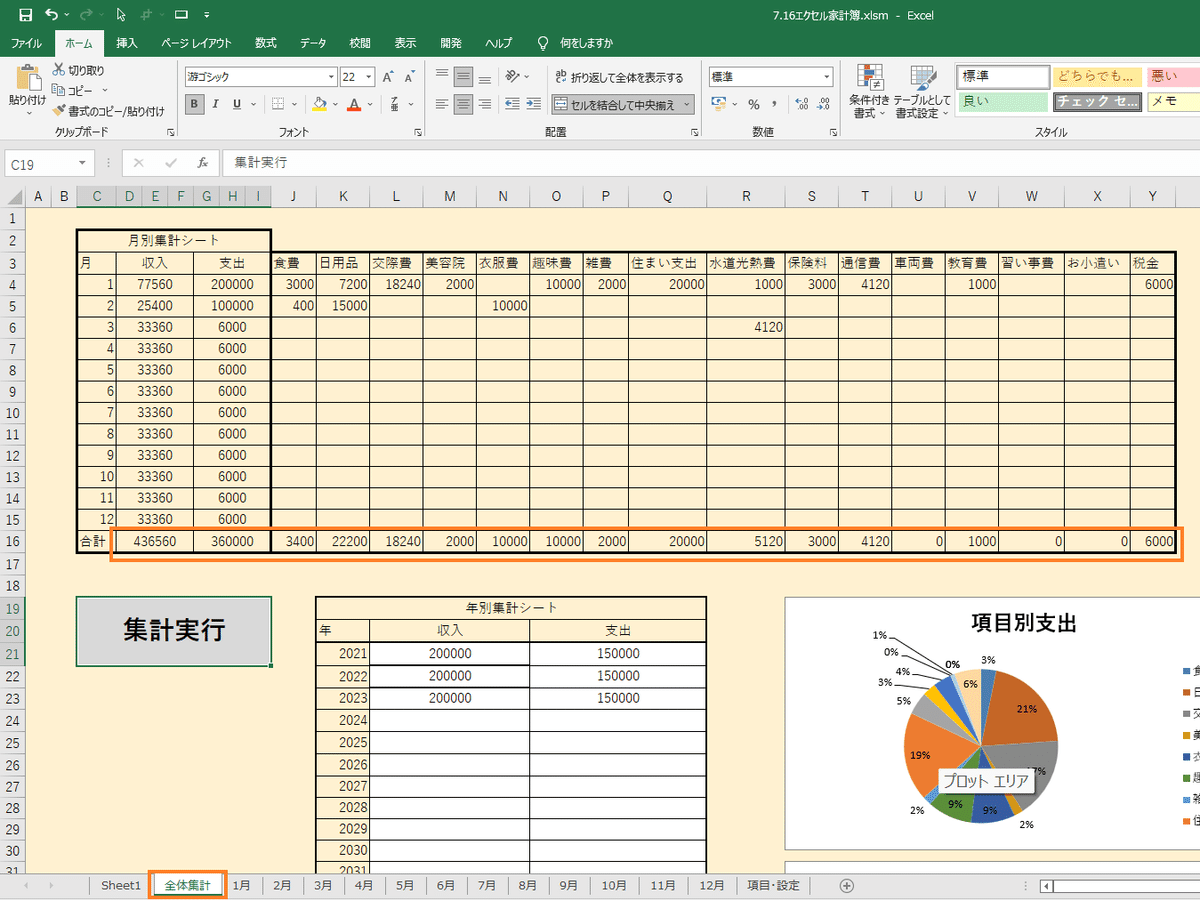The width and height of the screenshot is (1200, 900).
Task: Click the fill color paint bucket icon
Action: (319, 104)
